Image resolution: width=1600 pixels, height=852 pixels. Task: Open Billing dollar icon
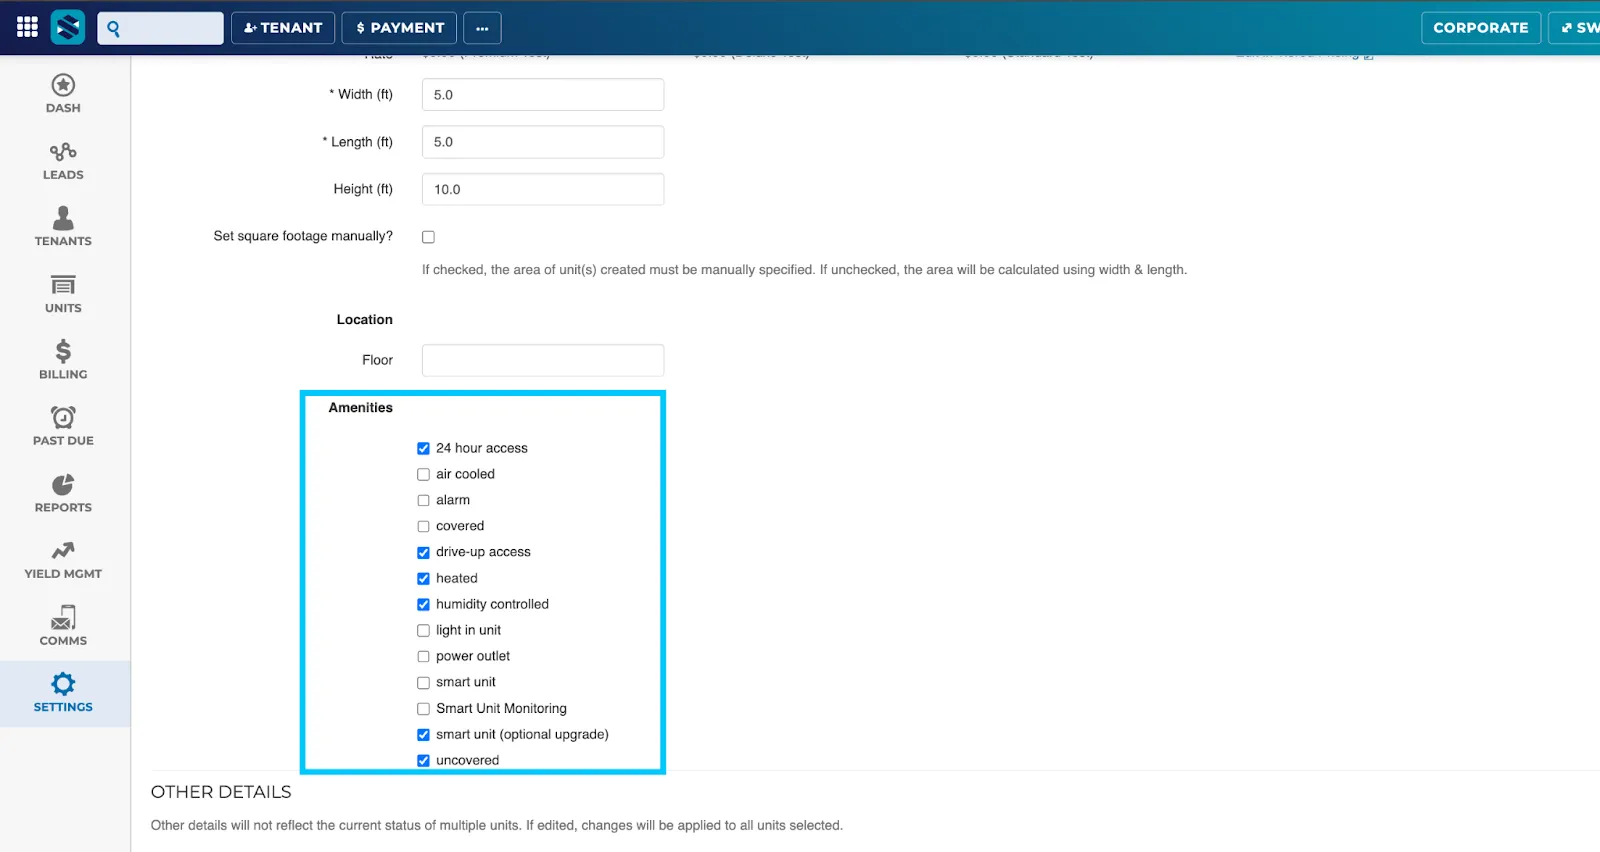[63, 351]
